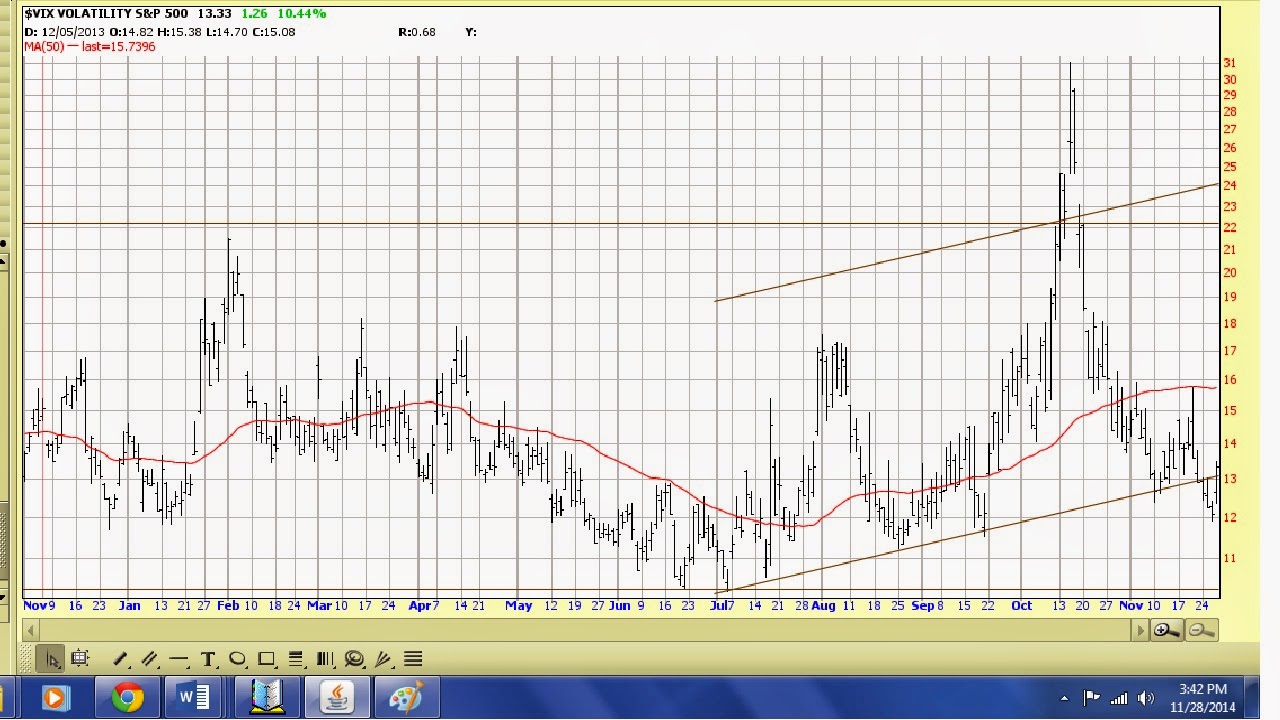The image size is (1280, 720).
Task: Click the close value C:15.08
Action: point(273,32)
